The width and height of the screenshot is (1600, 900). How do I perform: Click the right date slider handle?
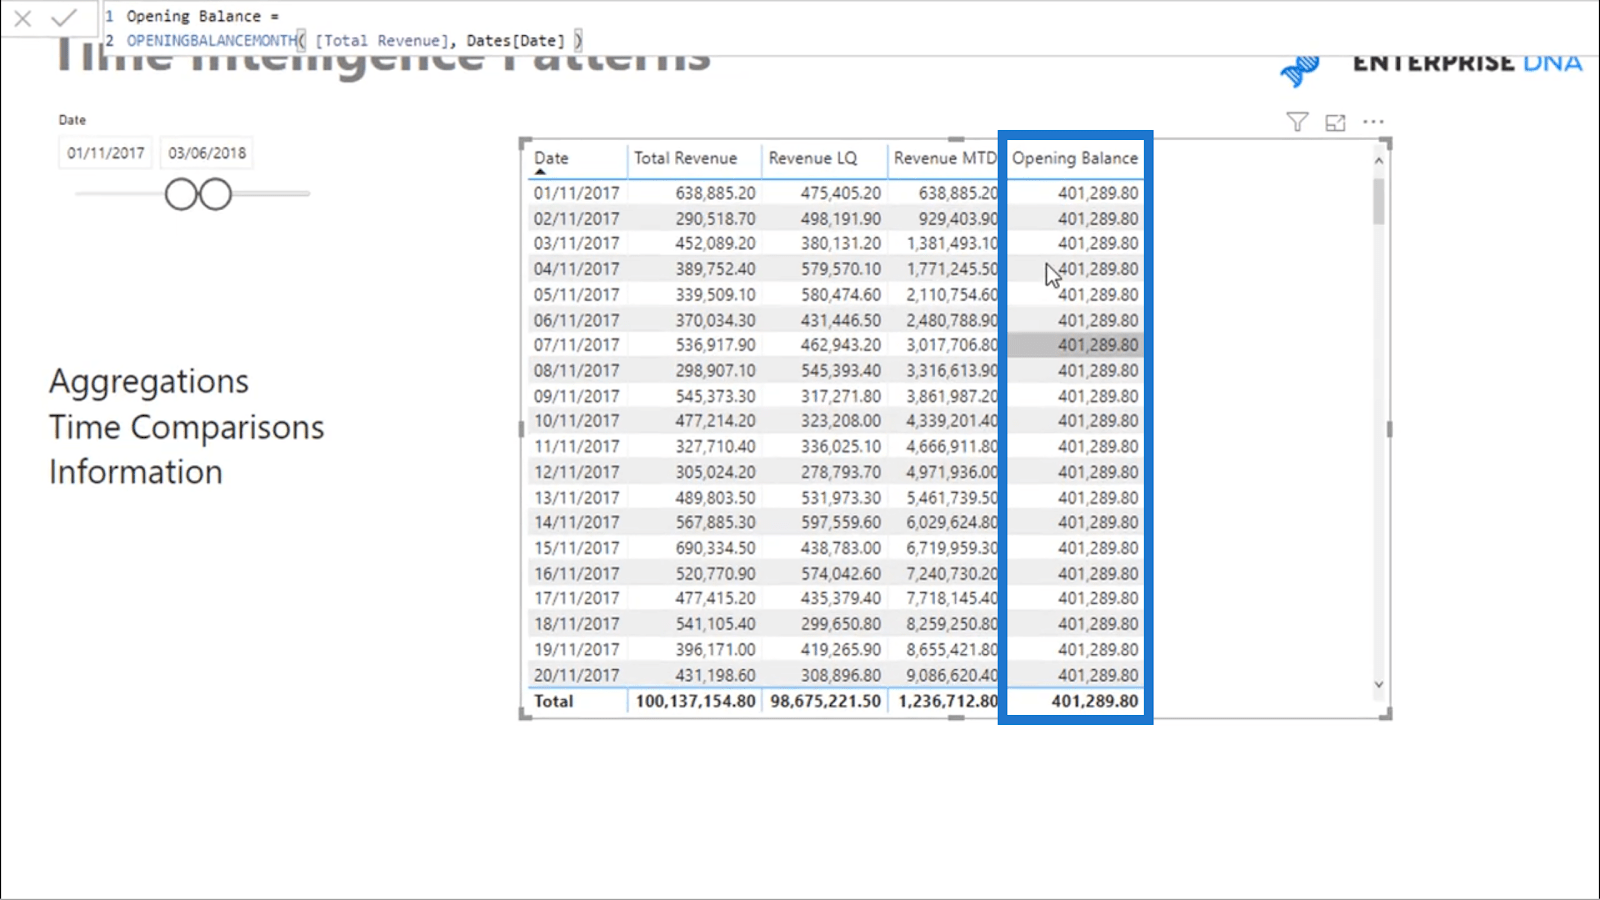tap(215, 194)
